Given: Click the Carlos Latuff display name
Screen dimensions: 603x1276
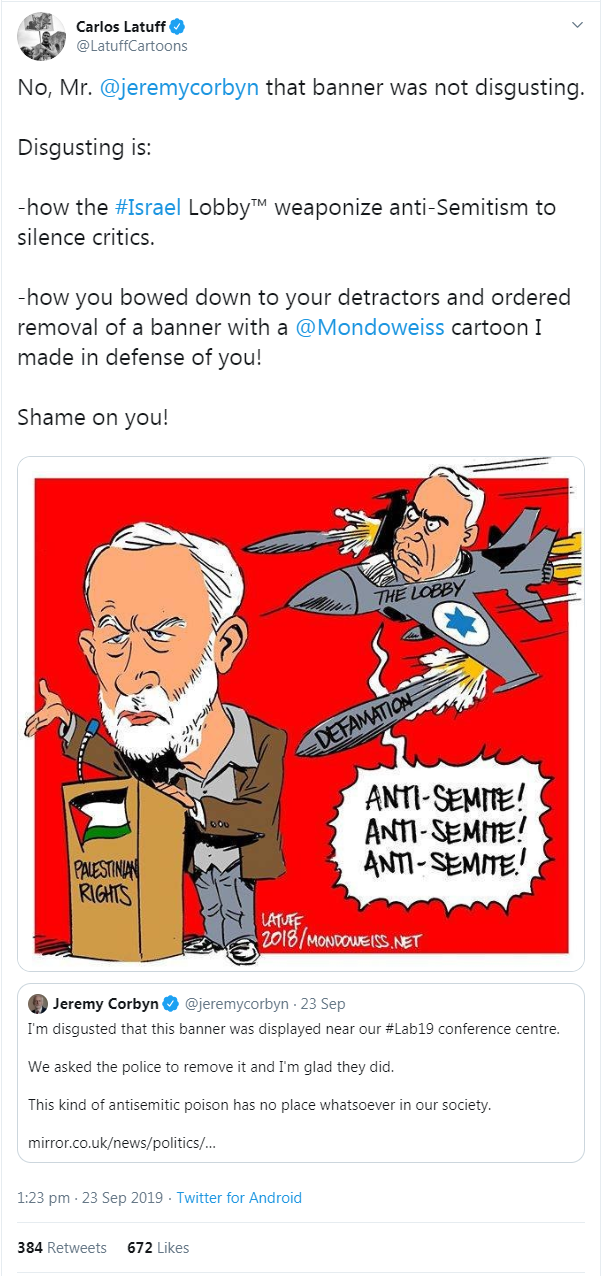Looking at the screenshot, I should coord(121,26).
